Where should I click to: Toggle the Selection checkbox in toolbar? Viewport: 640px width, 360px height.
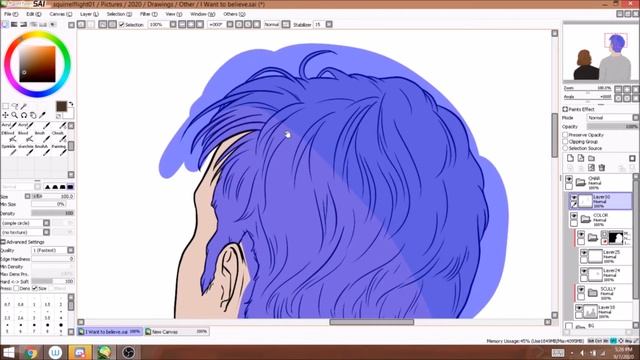pos(121,24)
